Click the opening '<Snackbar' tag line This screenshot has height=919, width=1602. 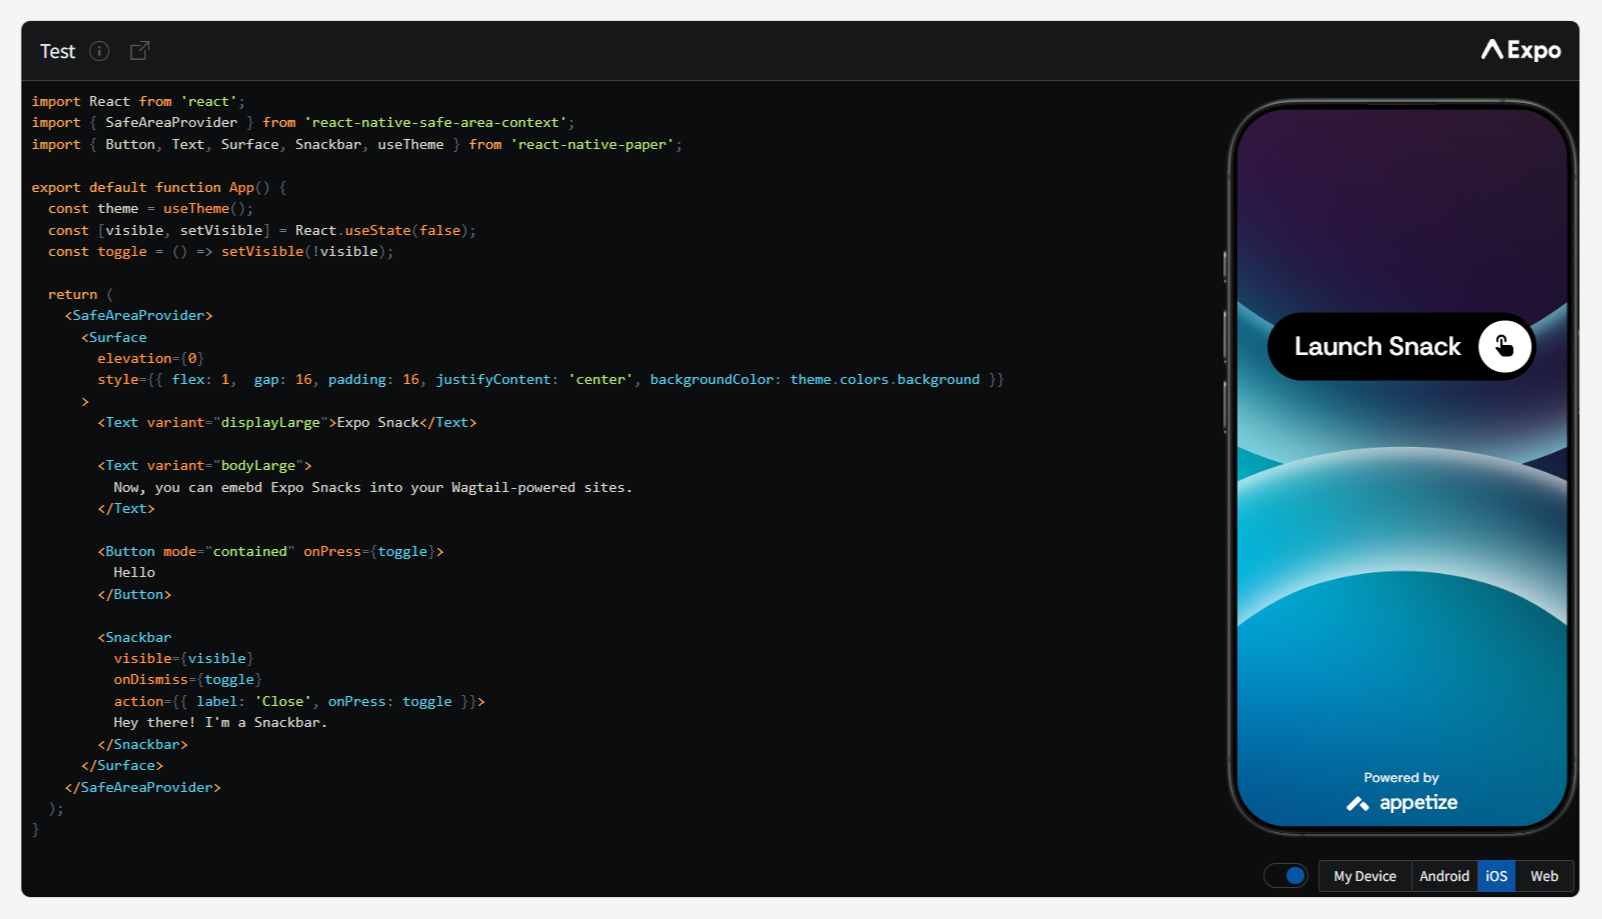point(135,638)
